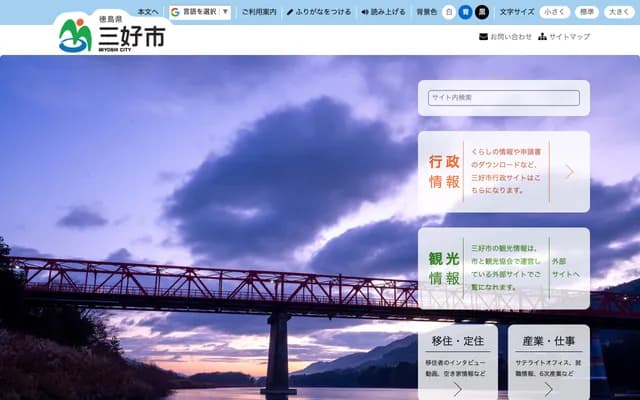Set background color to blue 青

click(465, 12)
